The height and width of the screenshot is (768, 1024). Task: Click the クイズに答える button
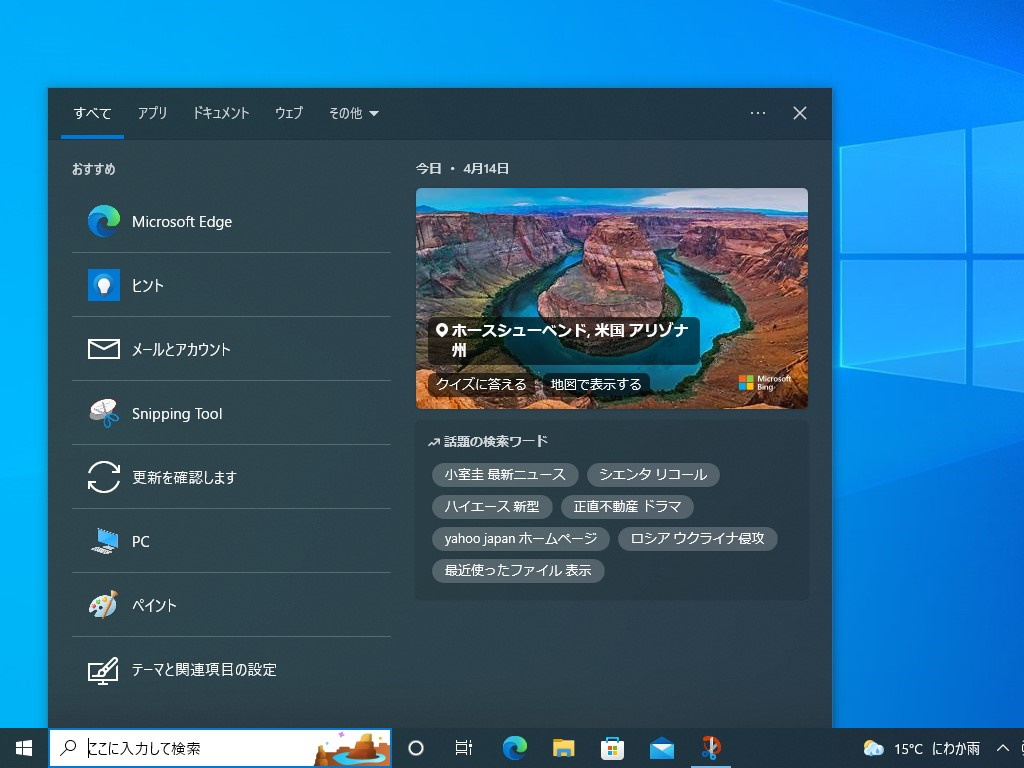coord(481,384)
